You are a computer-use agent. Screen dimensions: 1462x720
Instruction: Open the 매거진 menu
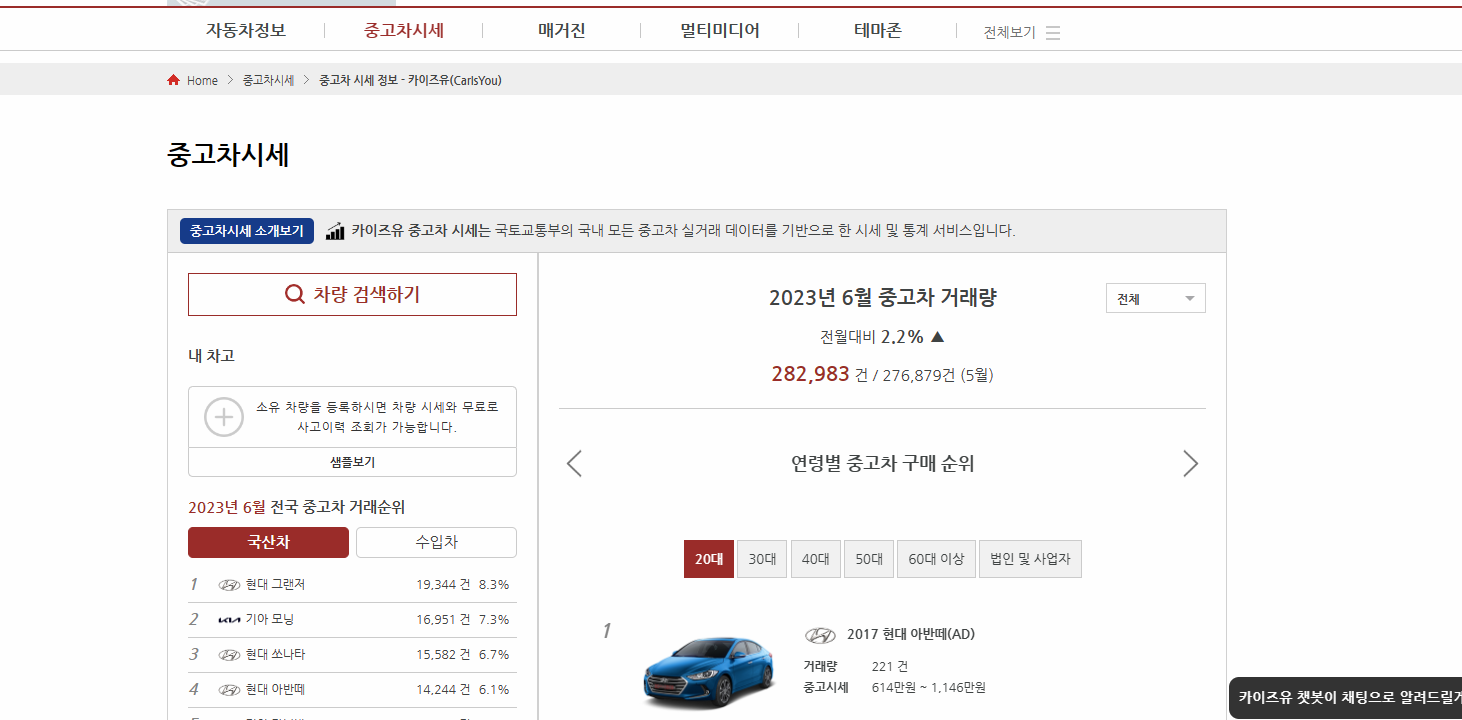point(561,30)
